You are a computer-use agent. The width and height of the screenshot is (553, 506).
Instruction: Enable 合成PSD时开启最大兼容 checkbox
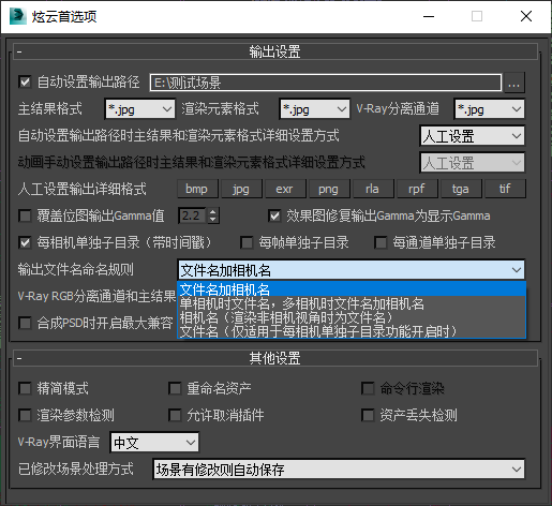pos(25,323)
